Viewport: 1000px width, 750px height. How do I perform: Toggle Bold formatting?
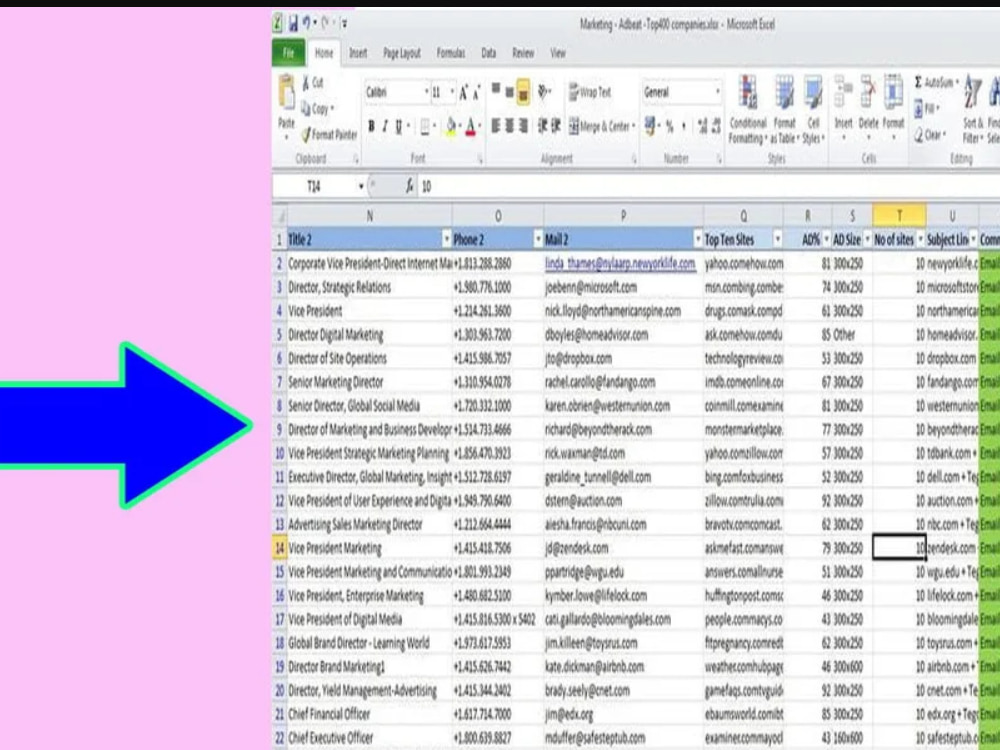tap(371, 126)
